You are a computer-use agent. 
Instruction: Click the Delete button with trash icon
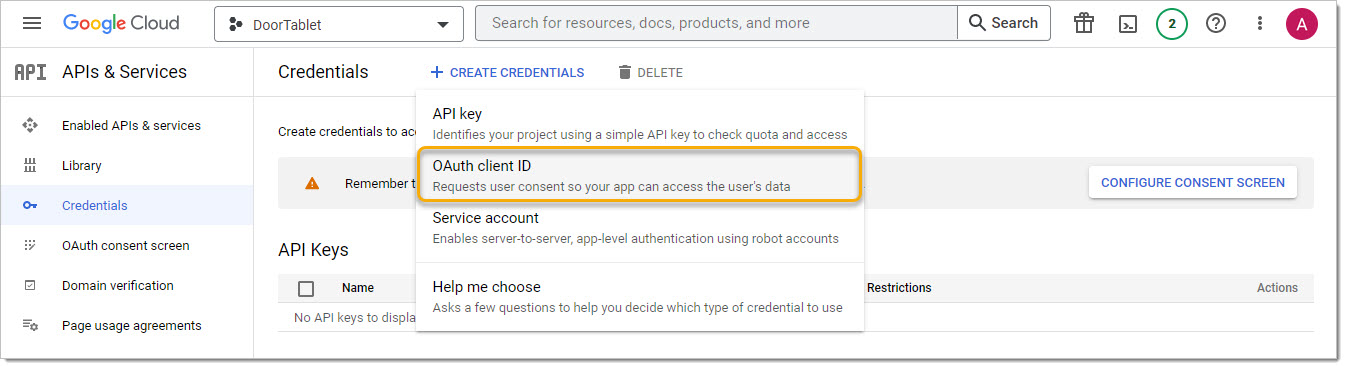[650, 72]
